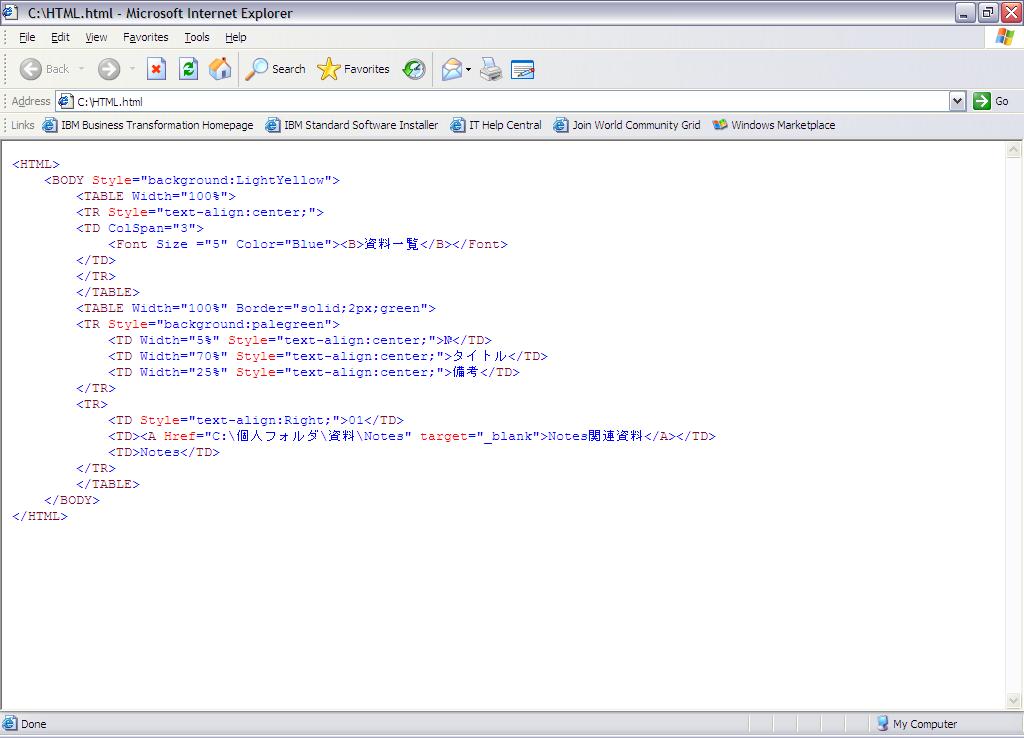Open the Tools menu
Image resolution: width=1024 pixels, height=738 pixels.
coord(196,37)
